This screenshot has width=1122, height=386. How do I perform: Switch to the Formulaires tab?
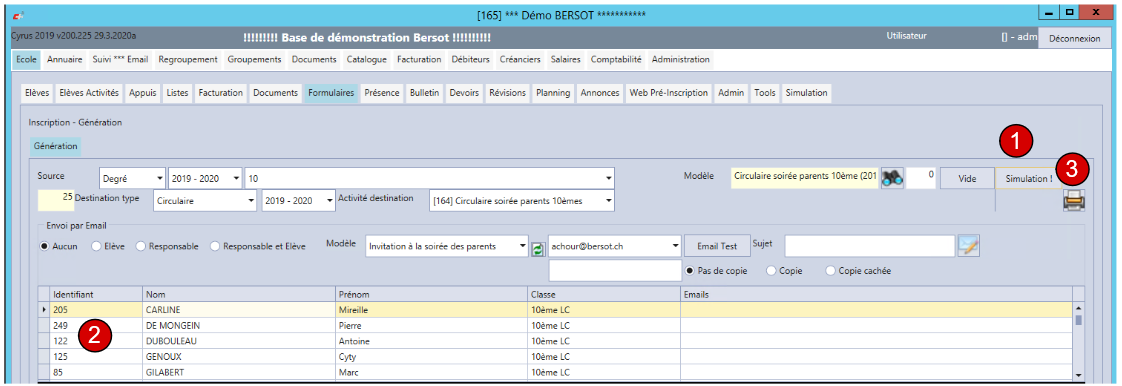pyautogui.click(x=331, y=93)
